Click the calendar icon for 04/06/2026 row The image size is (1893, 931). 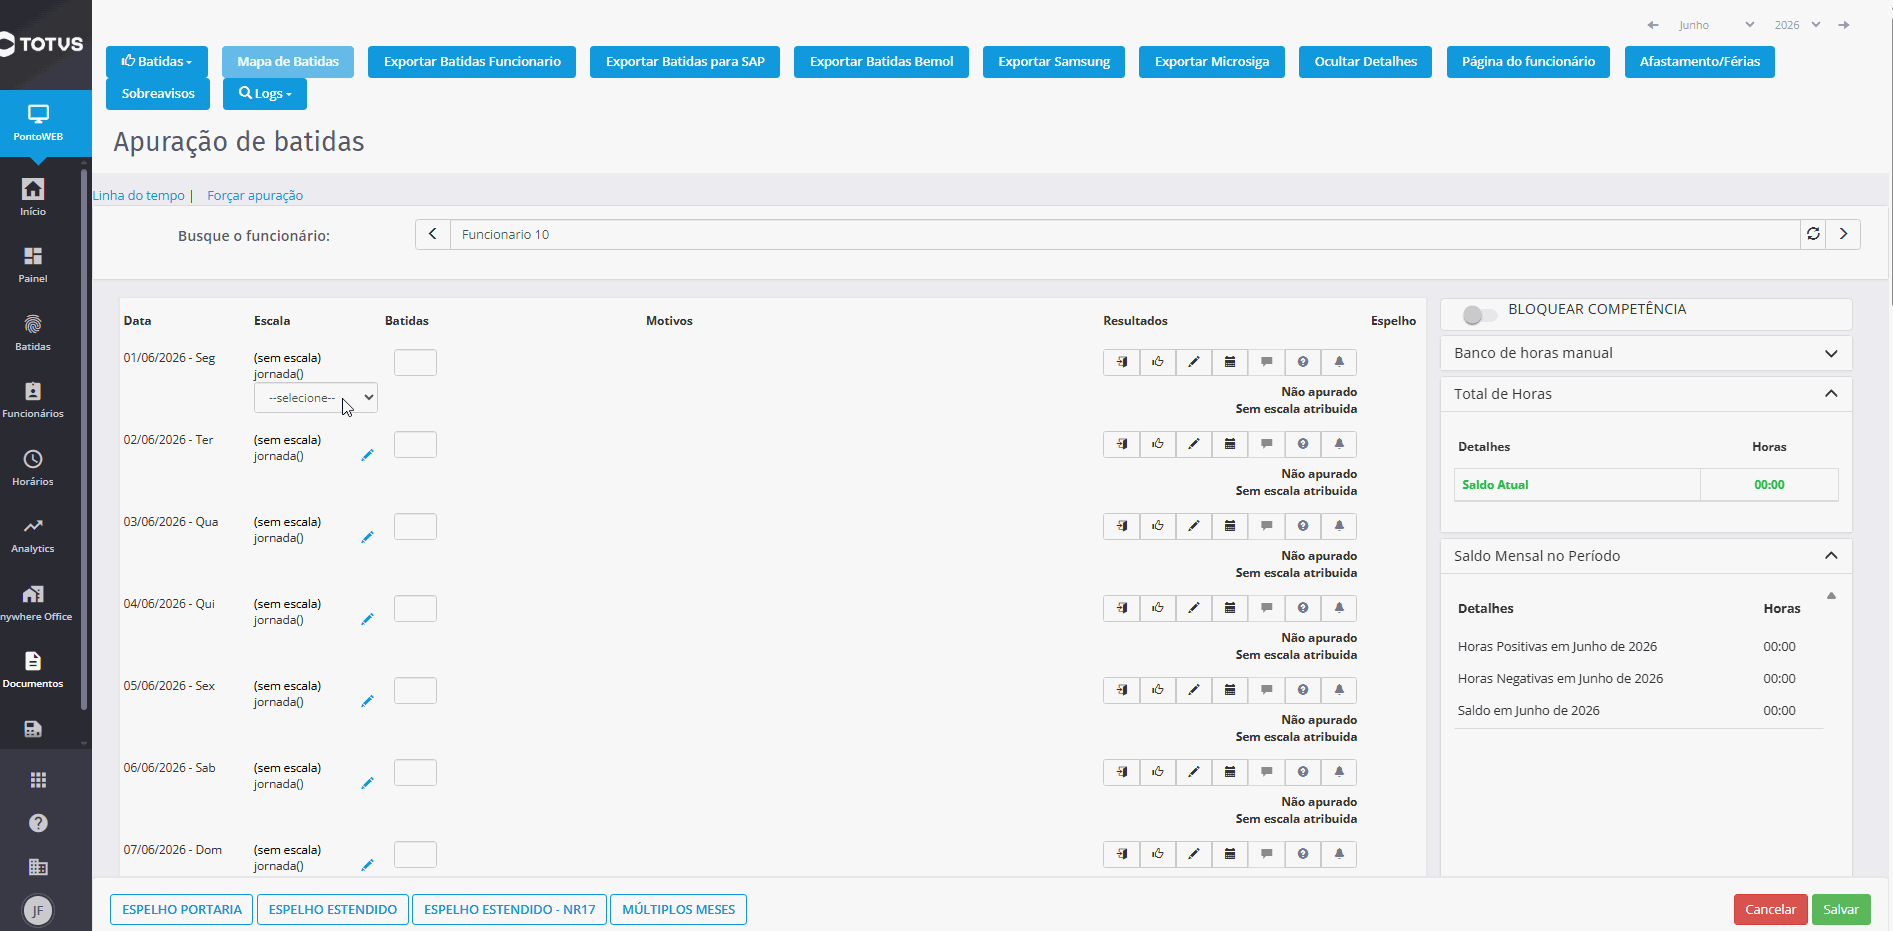(x=1230, y=608)
